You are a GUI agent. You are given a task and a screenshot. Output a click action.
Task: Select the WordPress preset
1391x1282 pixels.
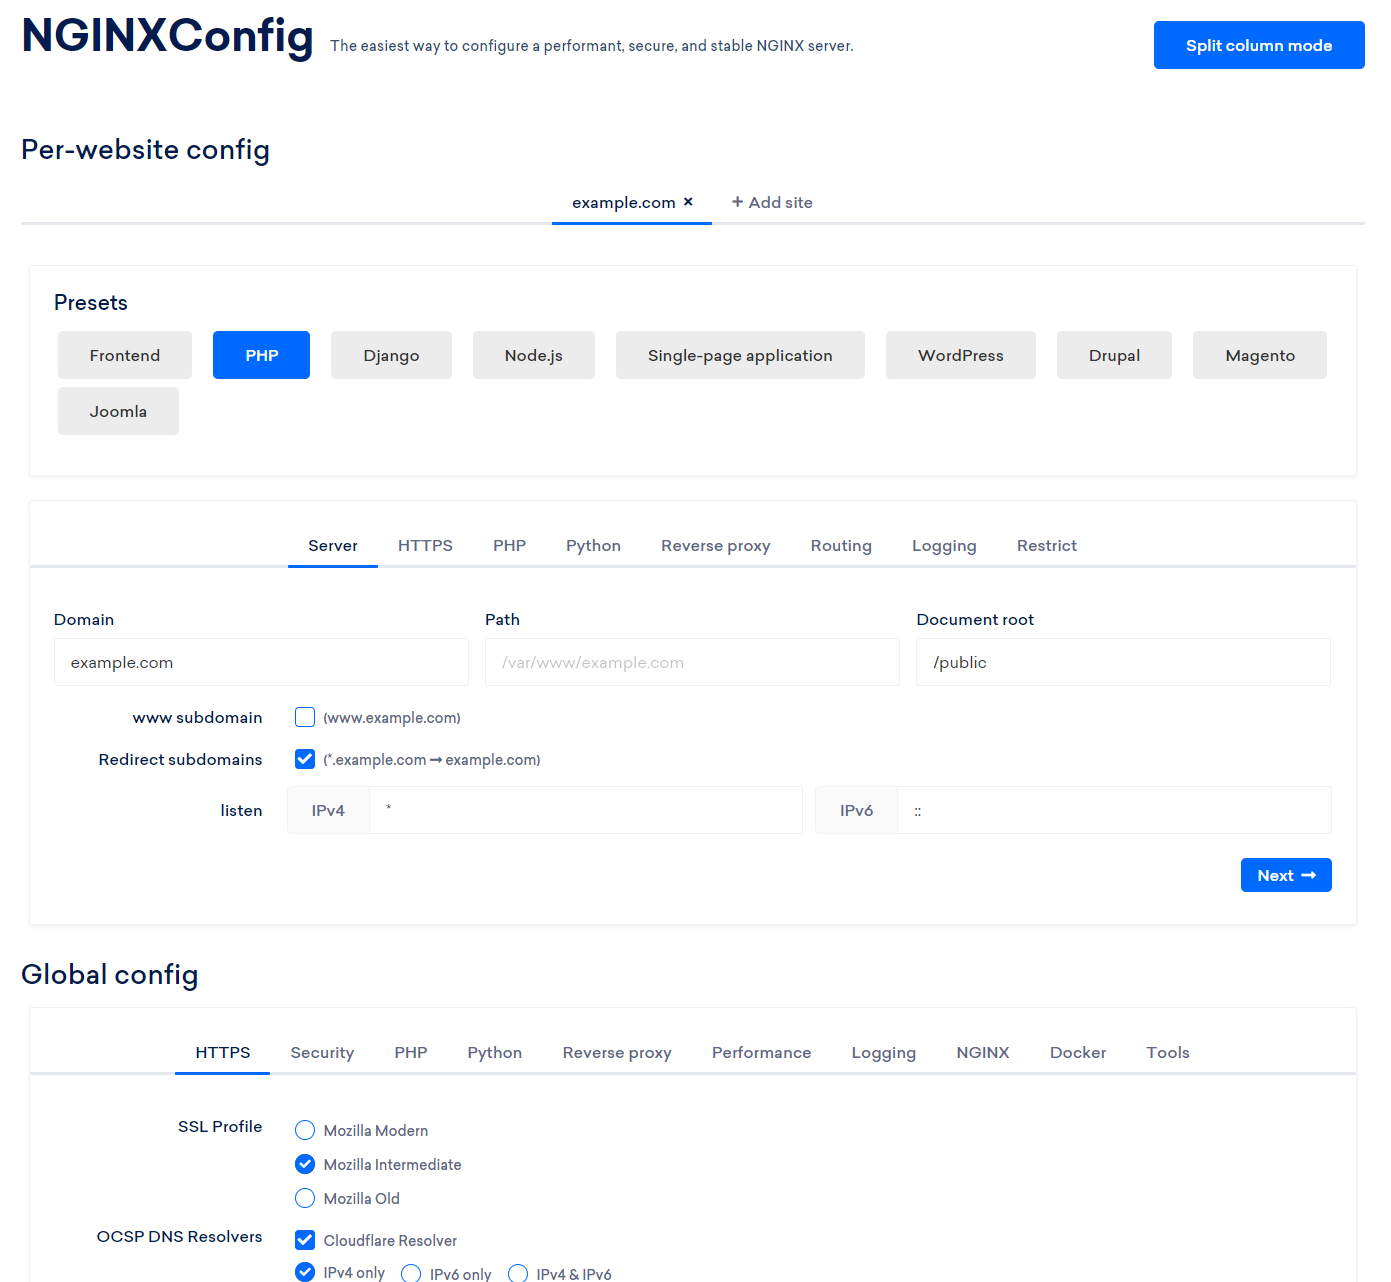click(961, 355)
